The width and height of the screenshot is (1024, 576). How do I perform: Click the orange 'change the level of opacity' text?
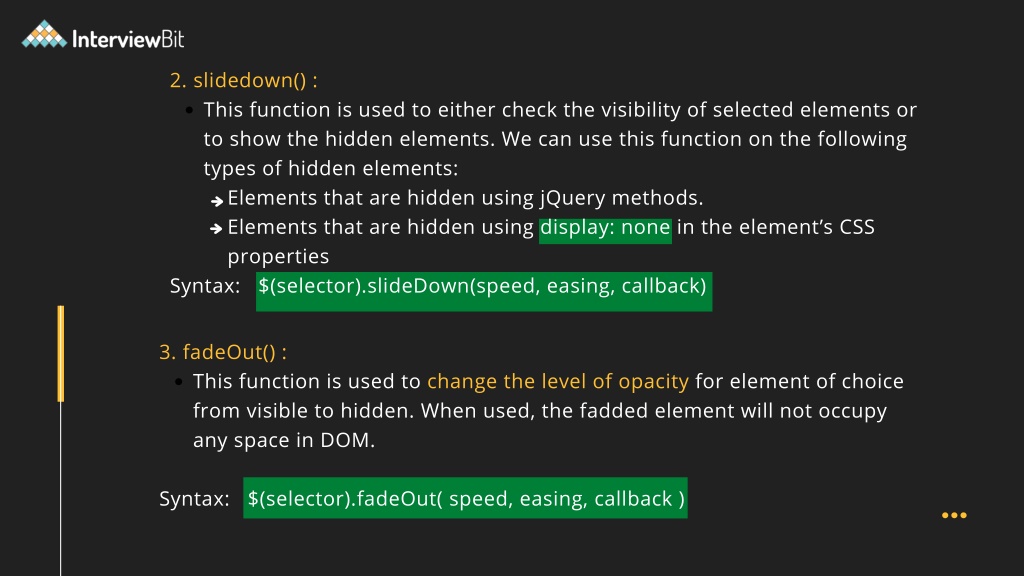coord(558,381)
